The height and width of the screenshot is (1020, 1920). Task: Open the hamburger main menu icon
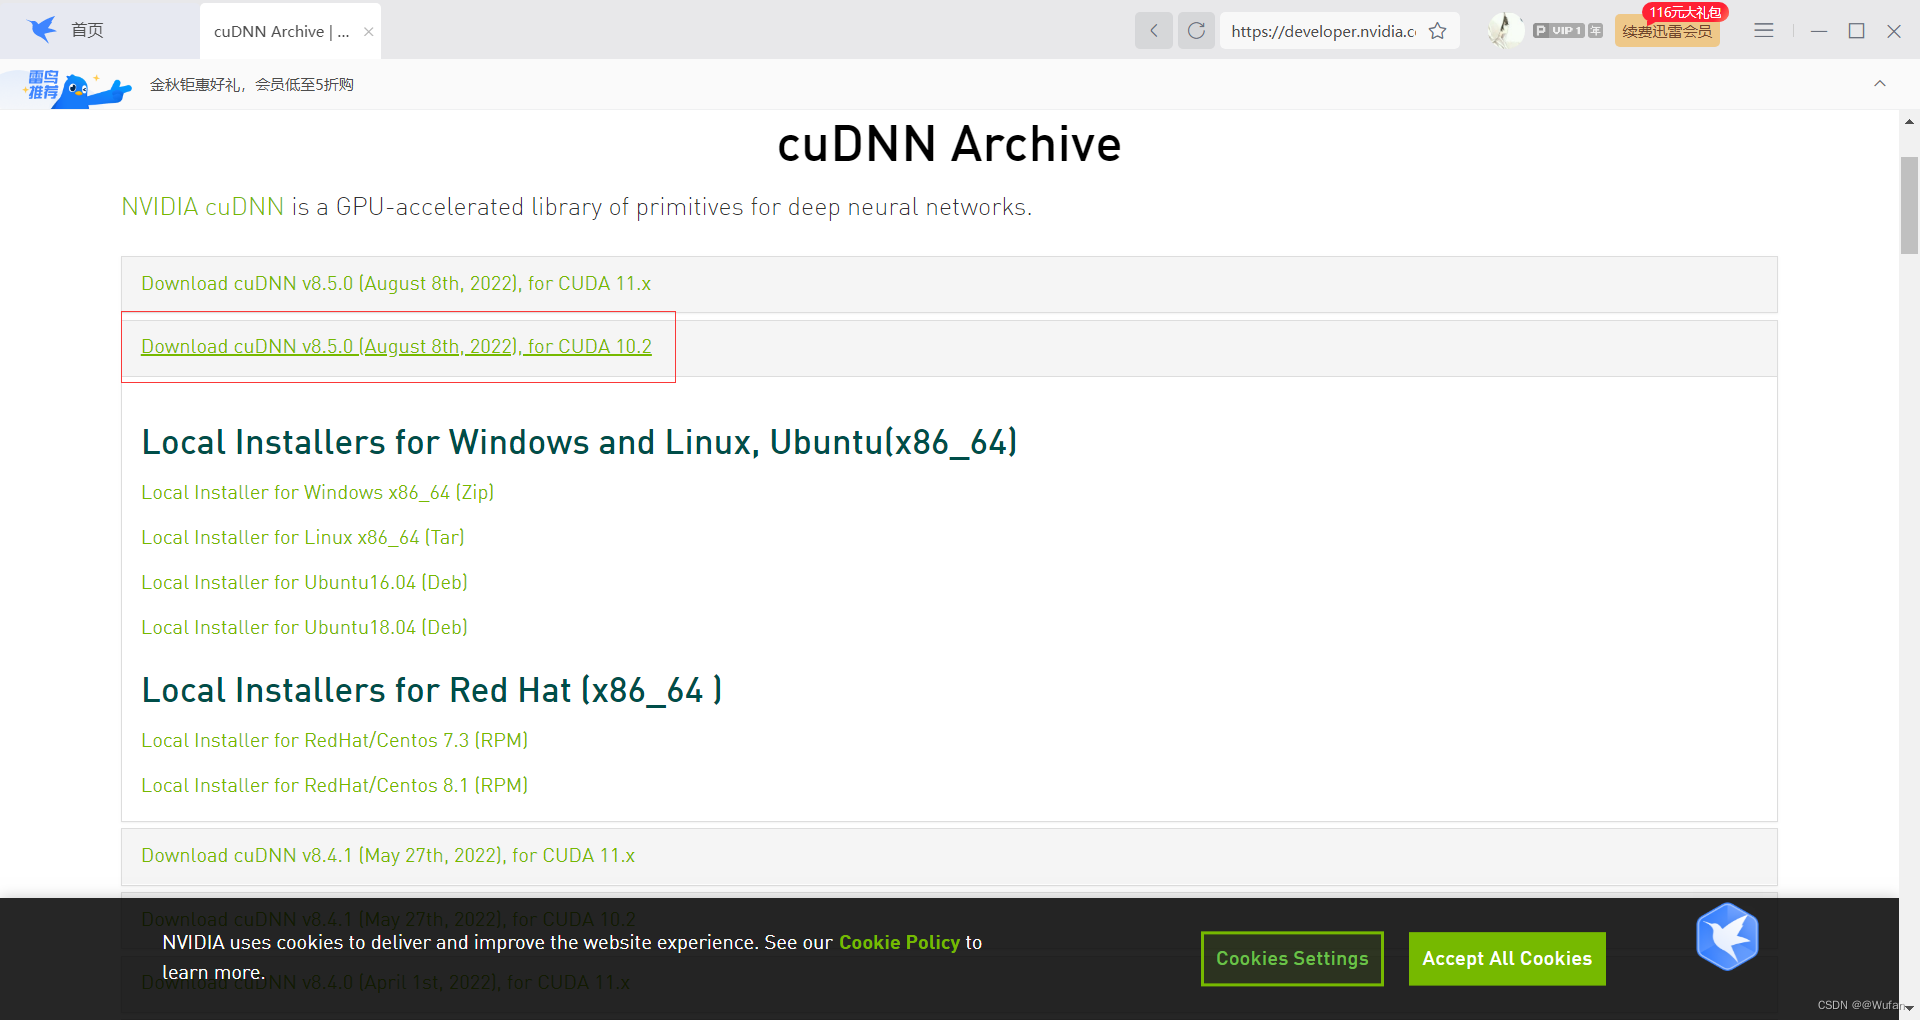pyautogui.click(x=1764, y=31)
